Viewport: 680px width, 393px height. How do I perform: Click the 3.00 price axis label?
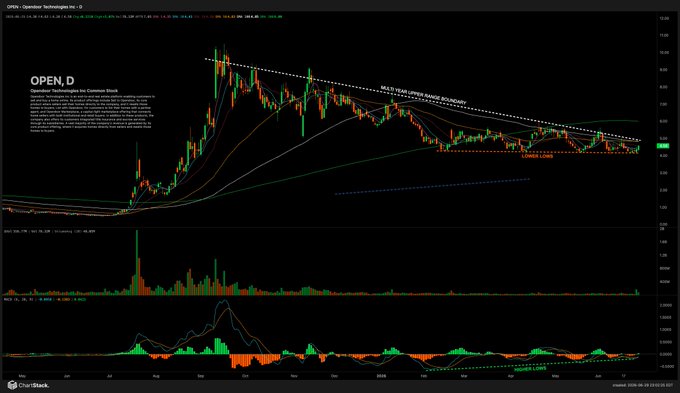point(664,173)
